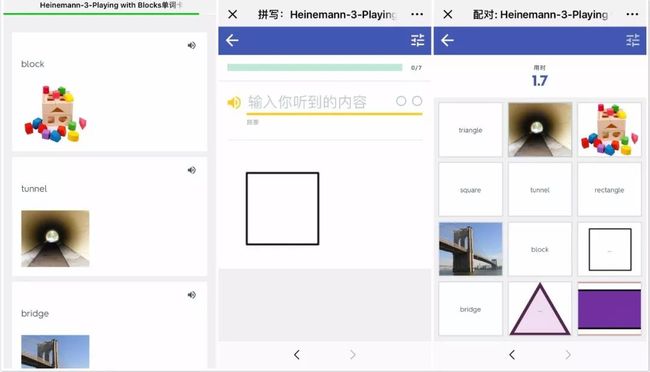This screenshot has width=650, height=372.
Task: Open the more menu on 拼写 screen
Action: click(417, 15)
